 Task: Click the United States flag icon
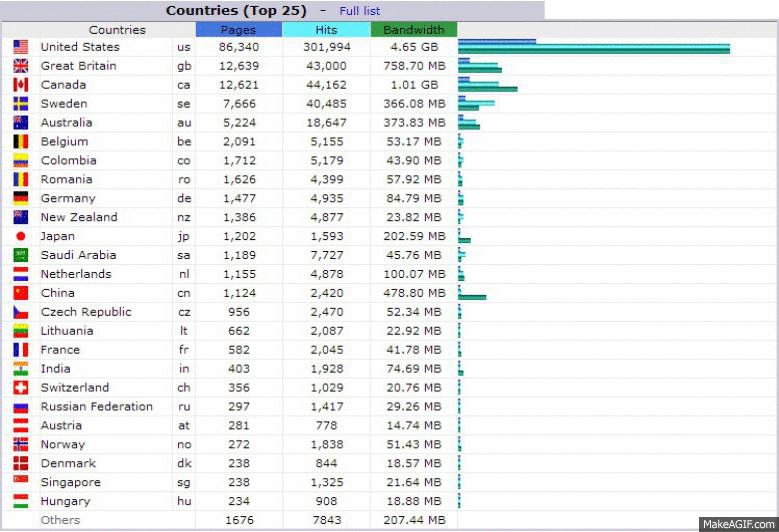point(21,47)
